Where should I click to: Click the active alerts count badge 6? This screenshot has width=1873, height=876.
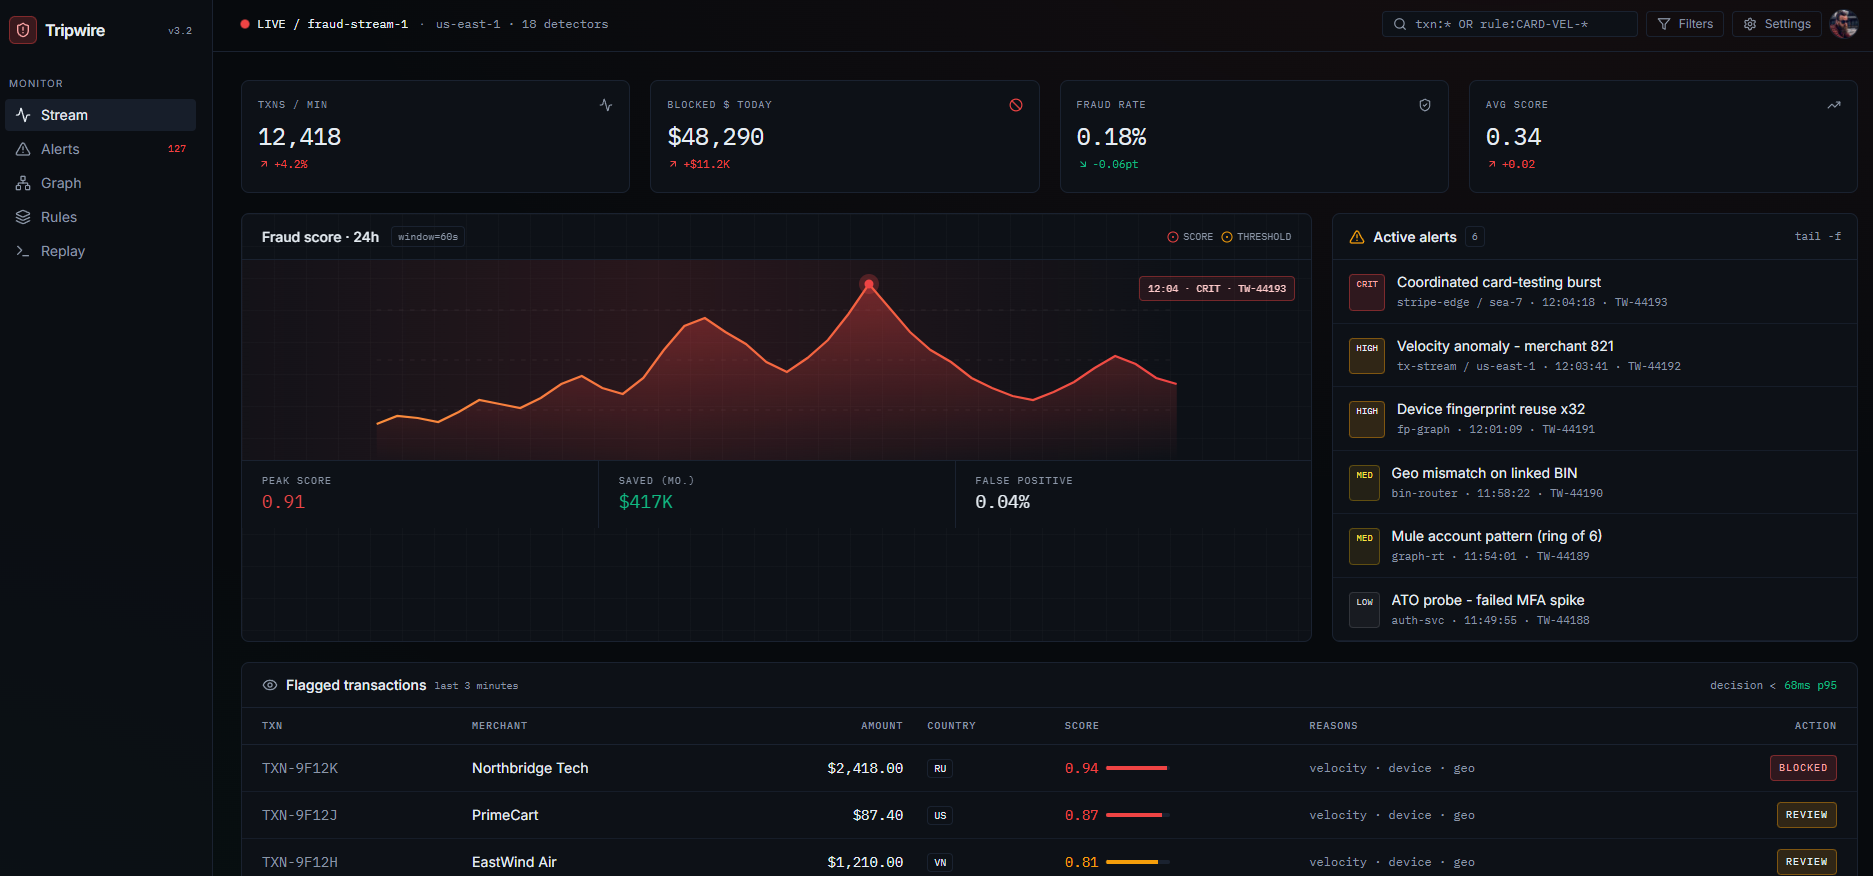(1475, 237)
